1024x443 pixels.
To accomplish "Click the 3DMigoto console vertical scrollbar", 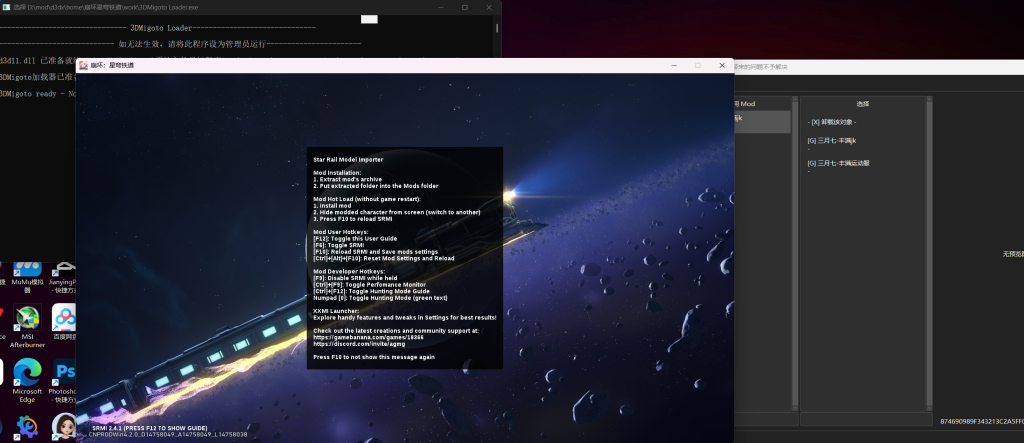I will tap(497, 28).
